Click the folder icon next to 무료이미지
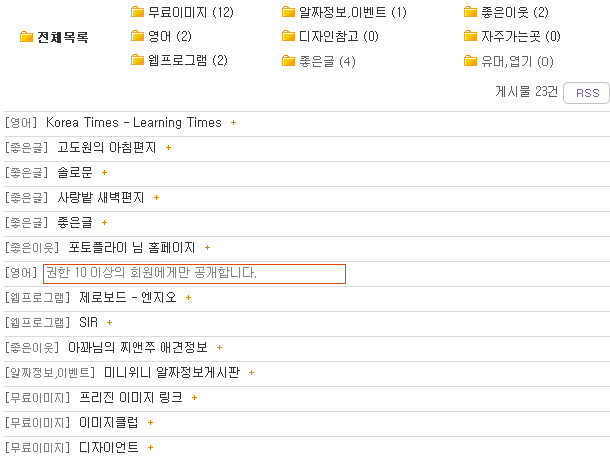610x460 pixels. pos(138,12)
